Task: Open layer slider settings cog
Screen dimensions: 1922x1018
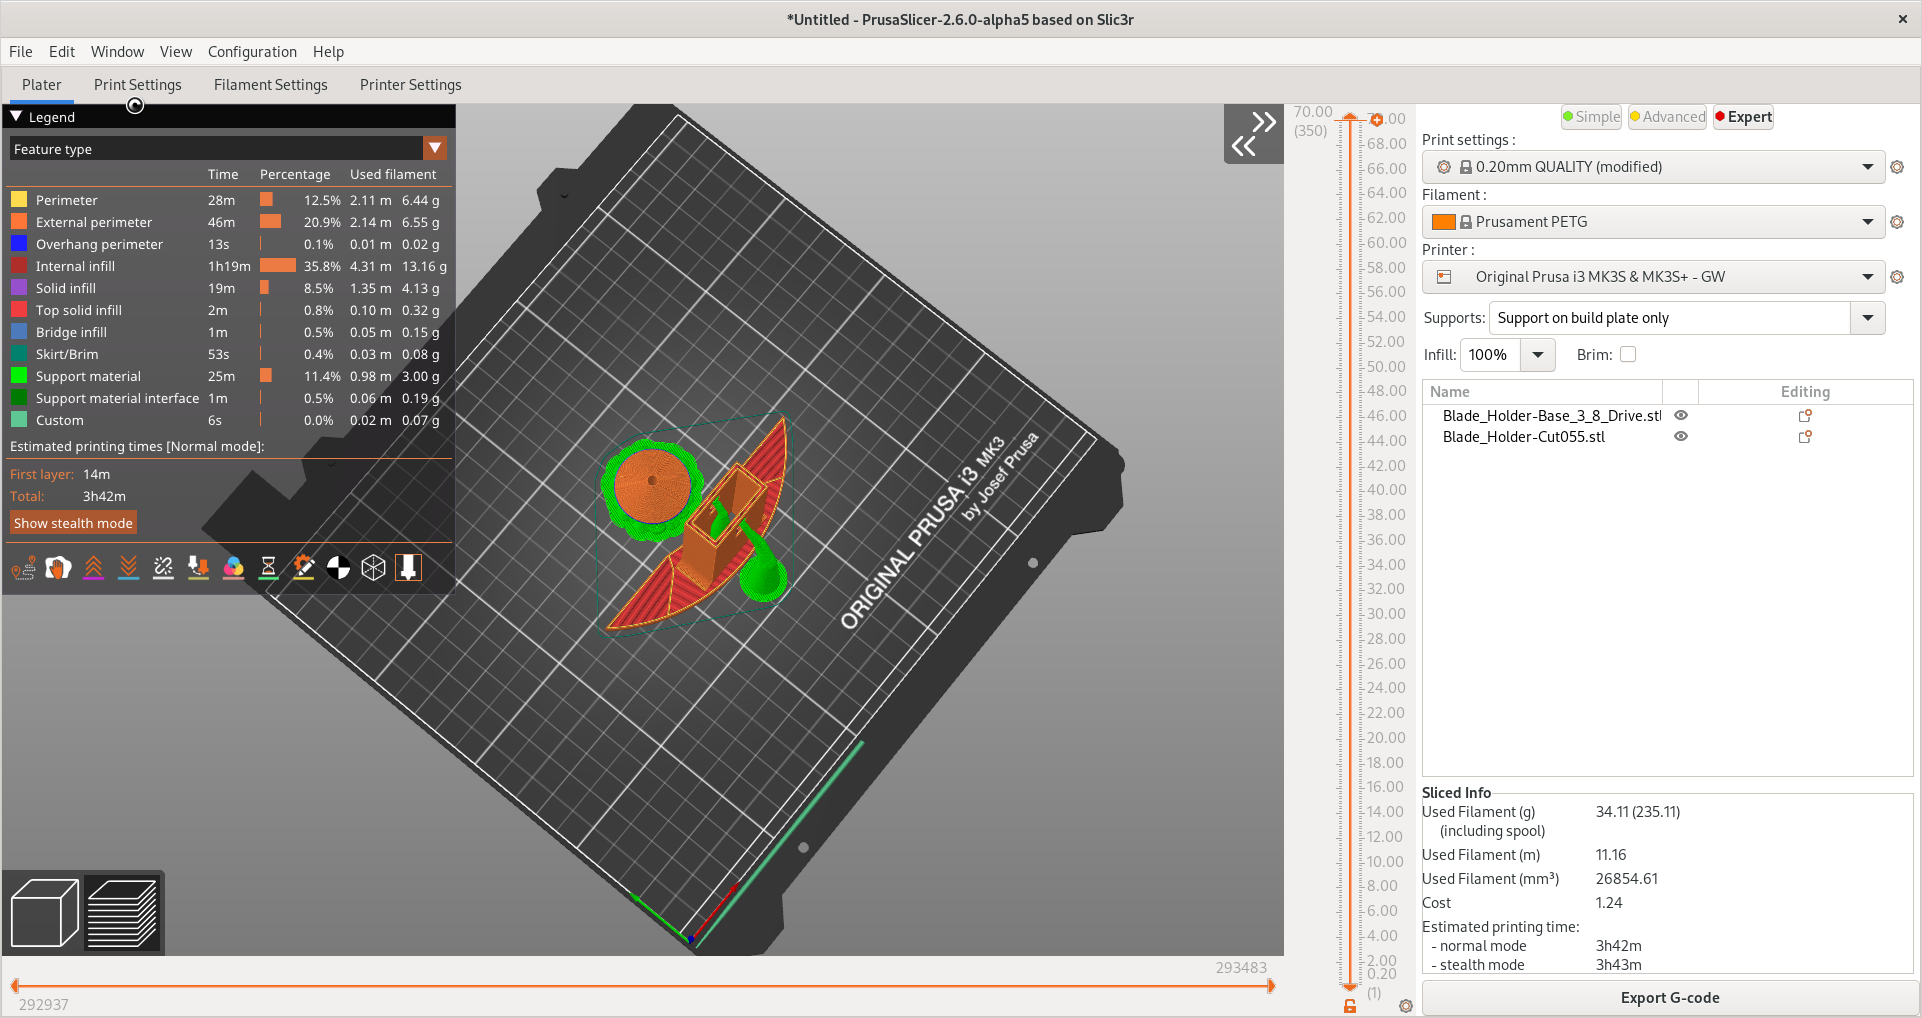Action: coord(1406,1006)
